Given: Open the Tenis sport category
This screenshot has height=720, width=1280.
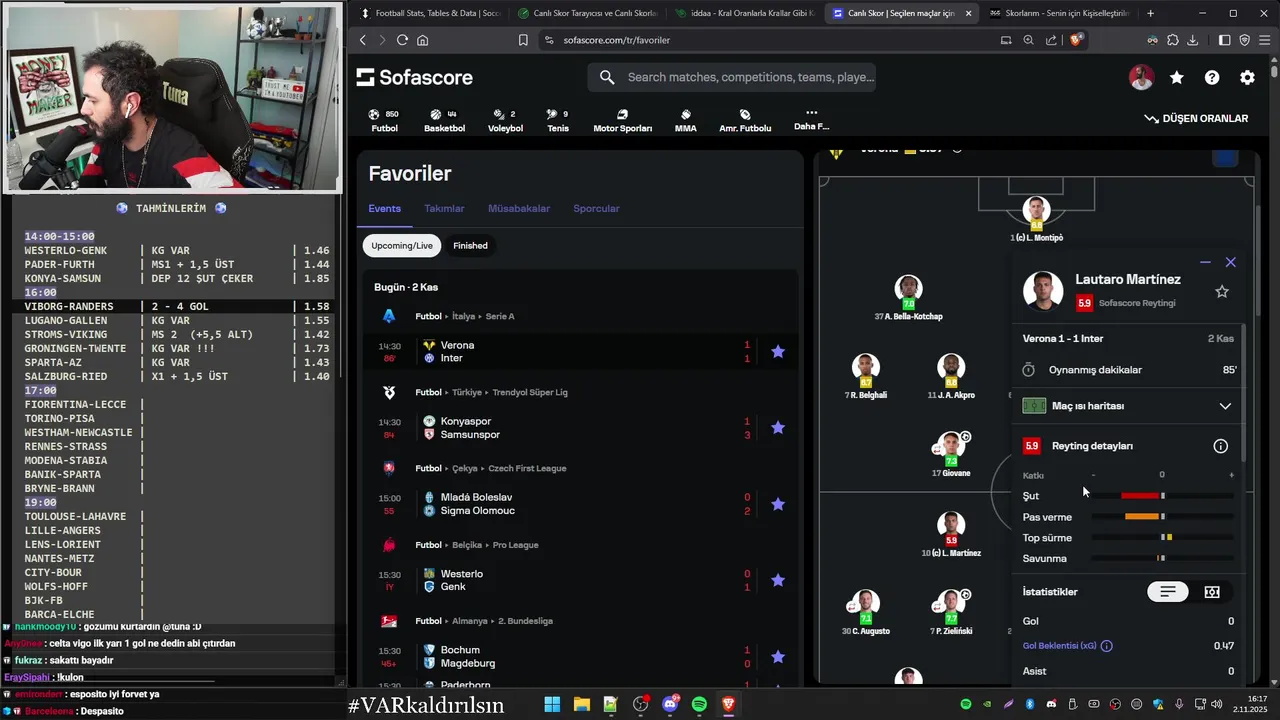Looking at the screenshot, I should pos(558,121).
